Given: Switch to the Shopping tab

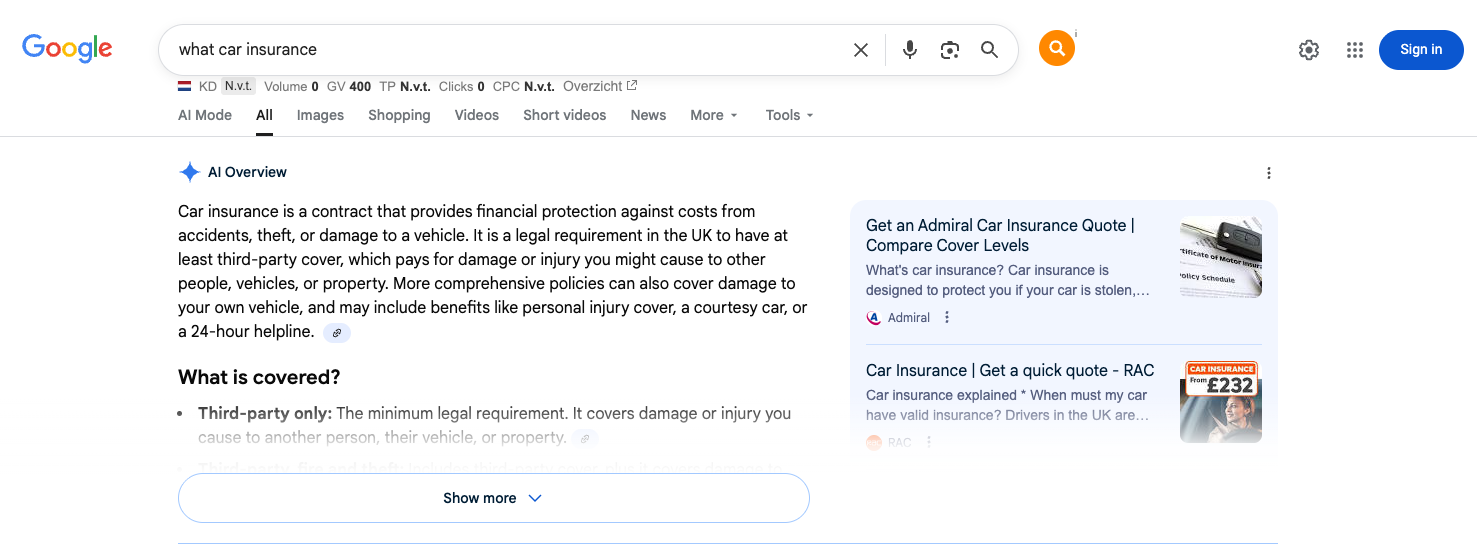Looking at the screenshot, I should tap(399, 115).
